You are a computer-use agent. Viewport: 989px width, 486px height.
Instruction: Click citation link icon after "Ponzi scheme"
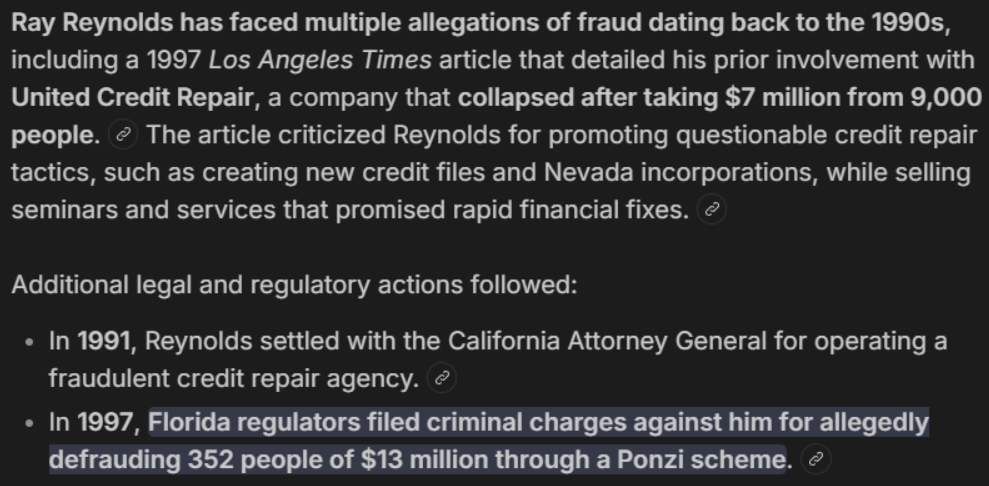pos(816,460)
